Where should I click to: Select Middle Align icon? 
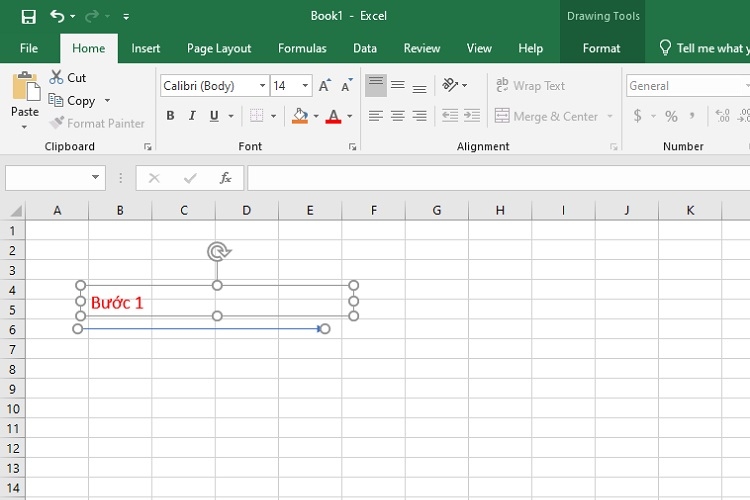pos(397,86)
